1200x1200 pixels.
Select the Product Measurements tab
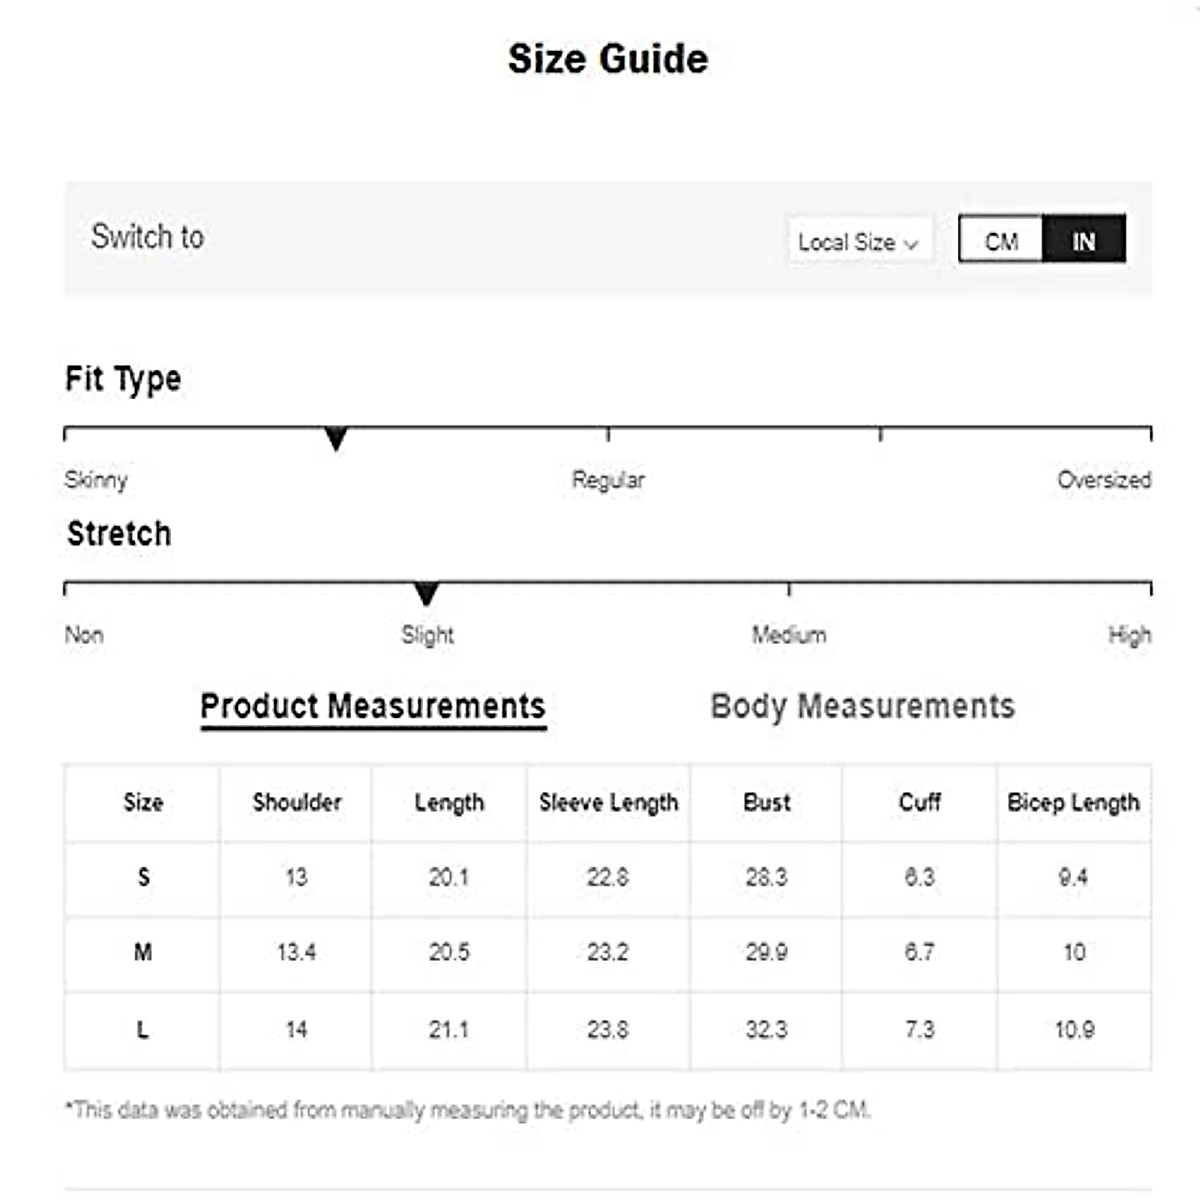[373, 706]
